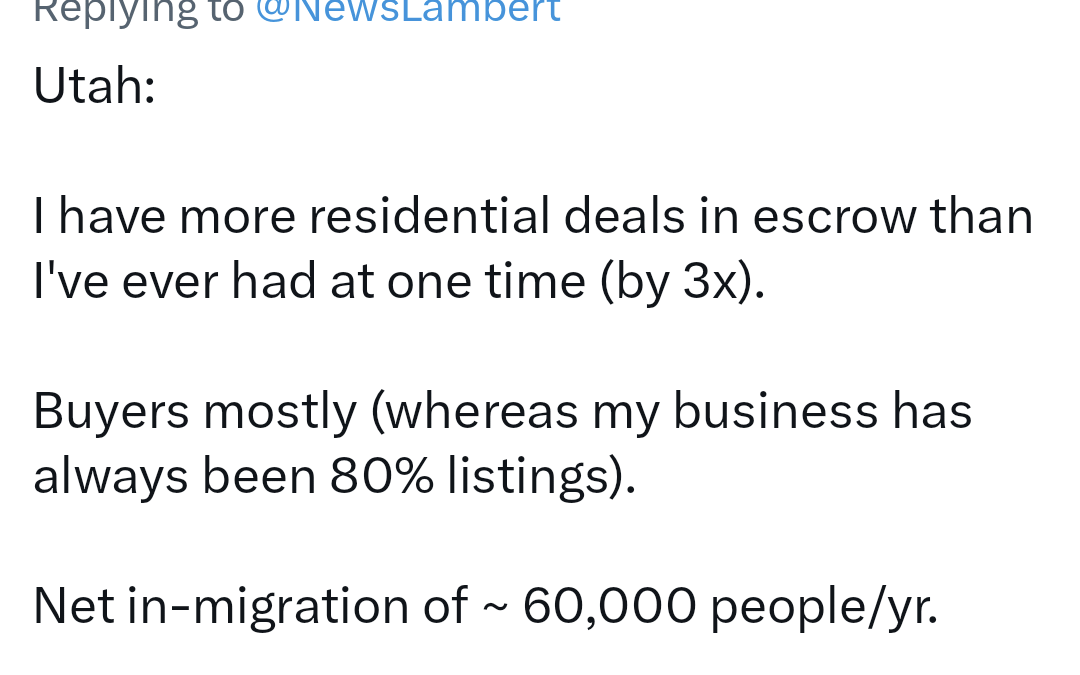Click the 'Replying to' label text
The width and height of the screenshot is (1080, 675).
(x=138, y=12)
